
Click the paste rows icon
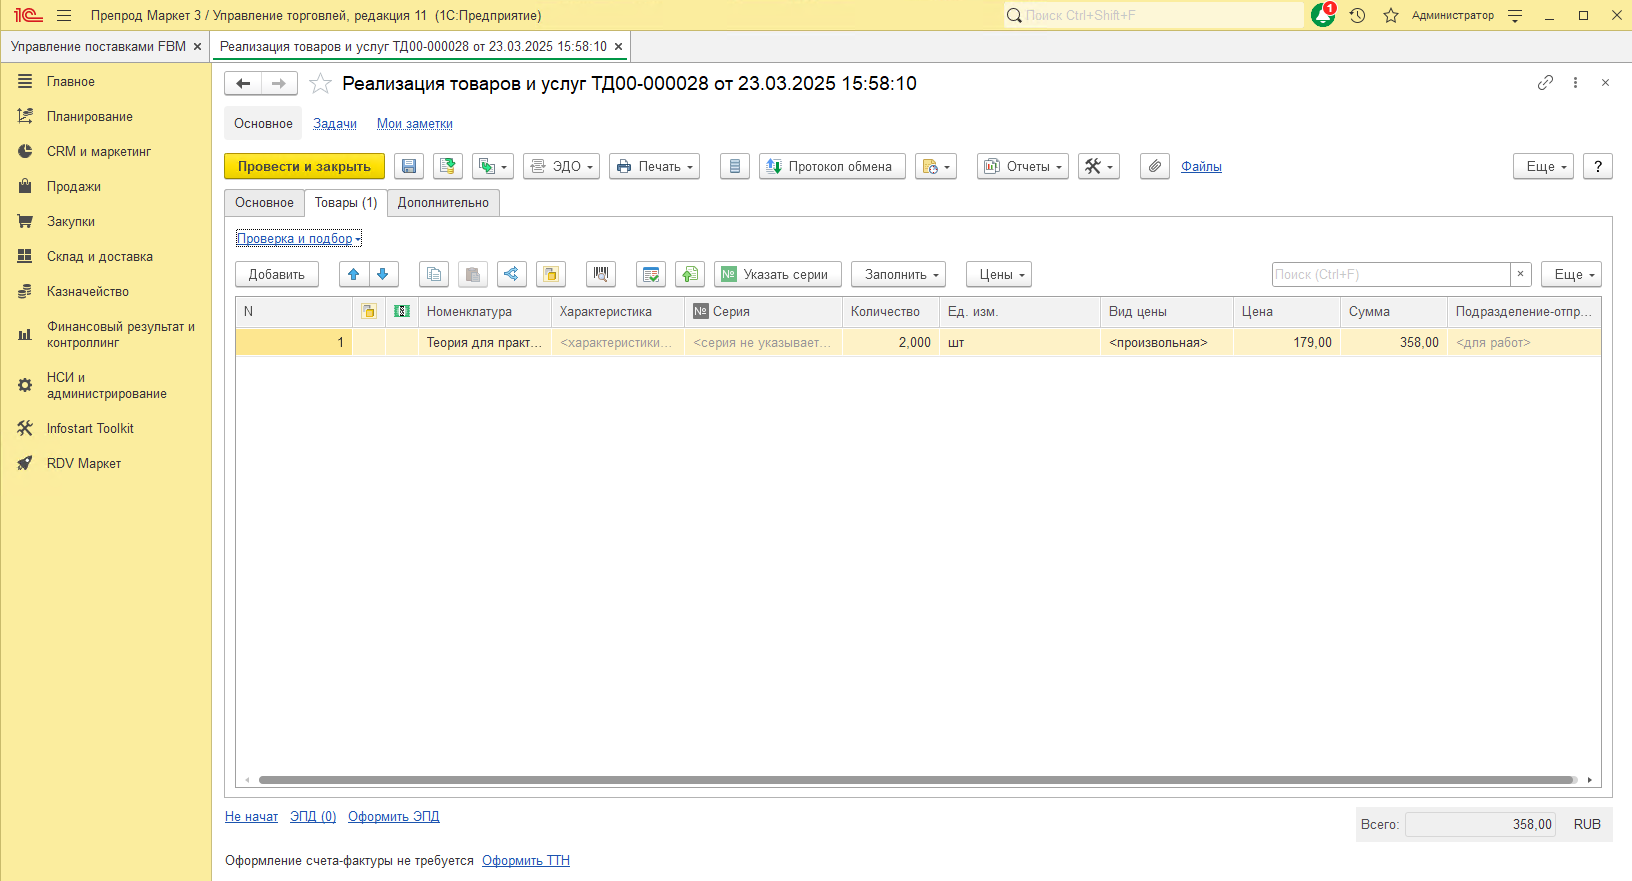[x=473, y=274]
